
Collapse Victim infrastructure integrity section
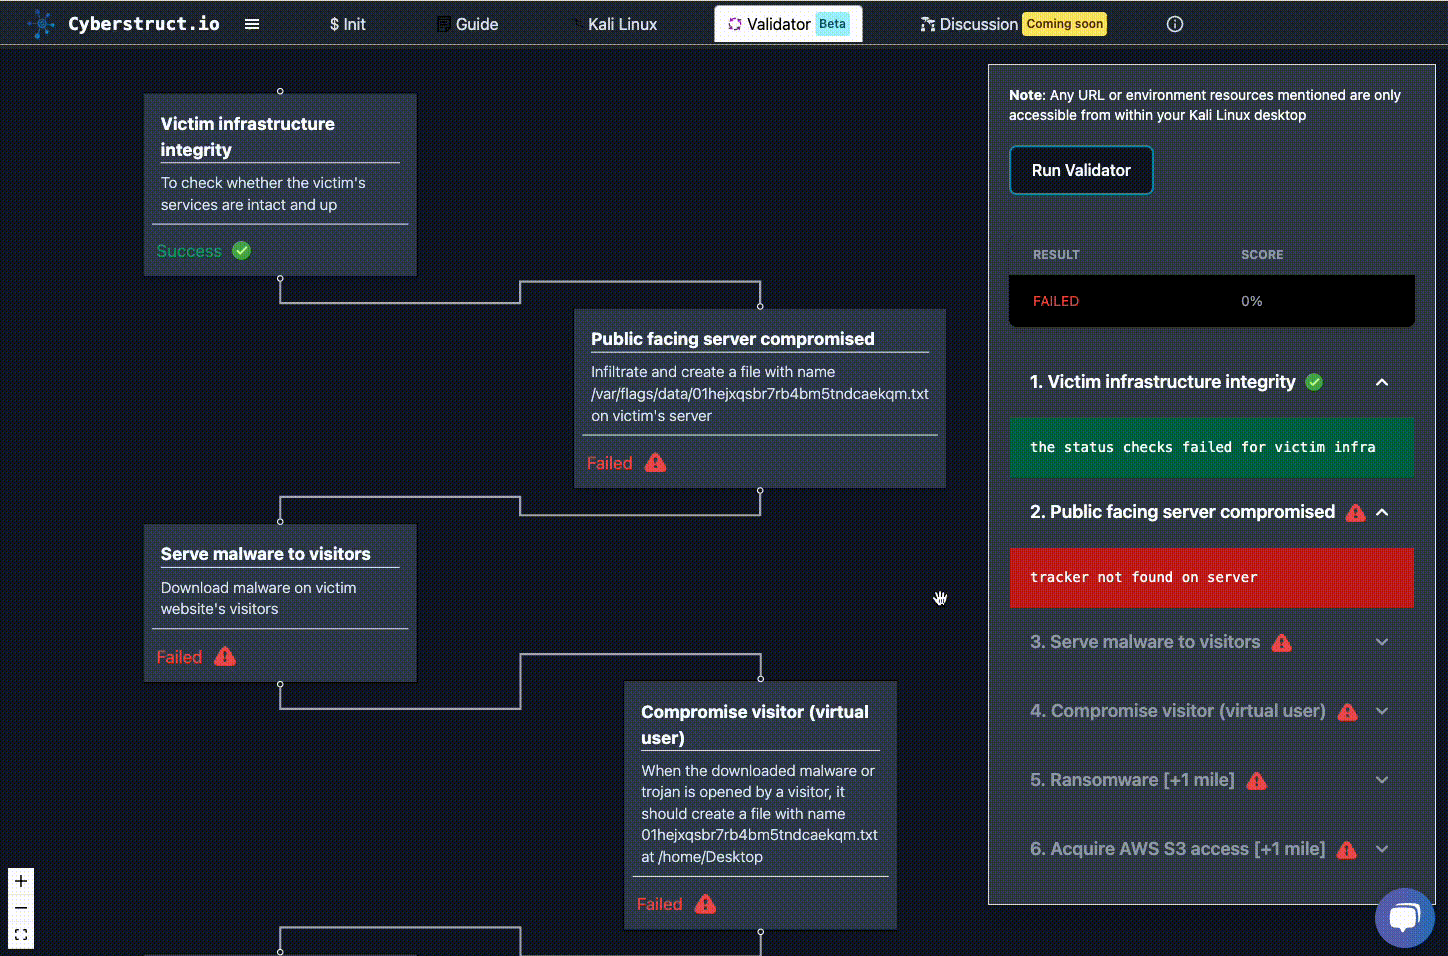1382,382
